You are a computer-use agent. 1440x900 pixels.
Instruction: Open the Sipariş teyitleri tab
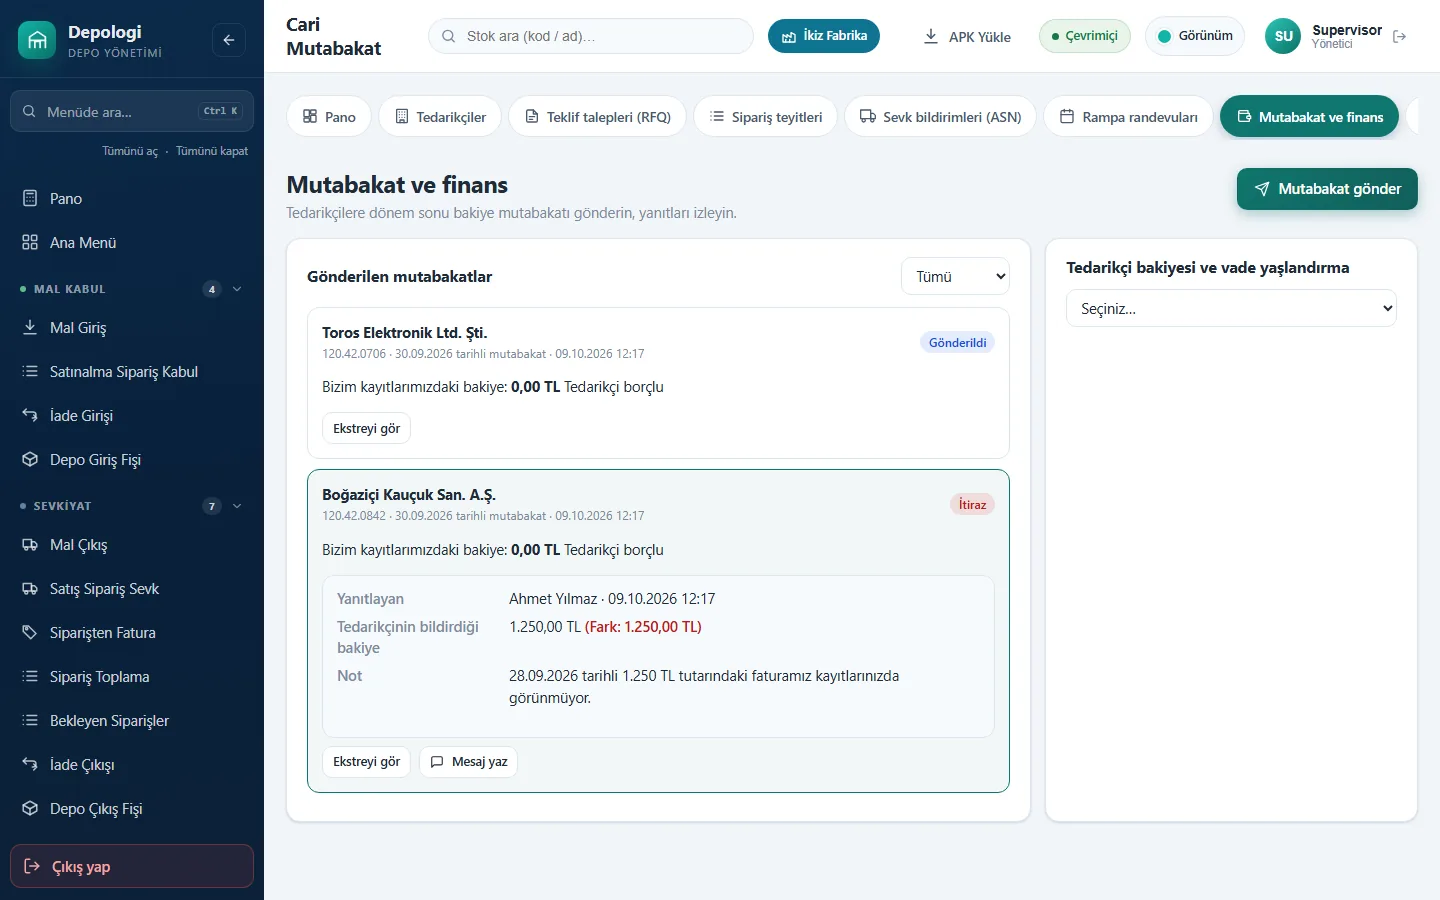coord(765,117)
